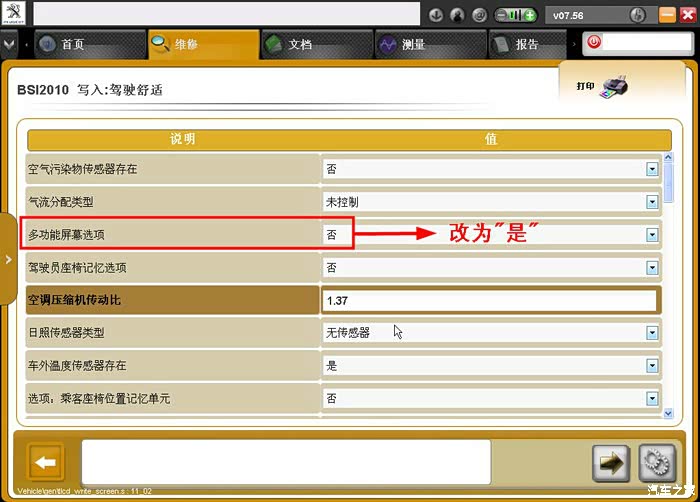
Task: Click the 说明 column header
Action: (182, 139)
